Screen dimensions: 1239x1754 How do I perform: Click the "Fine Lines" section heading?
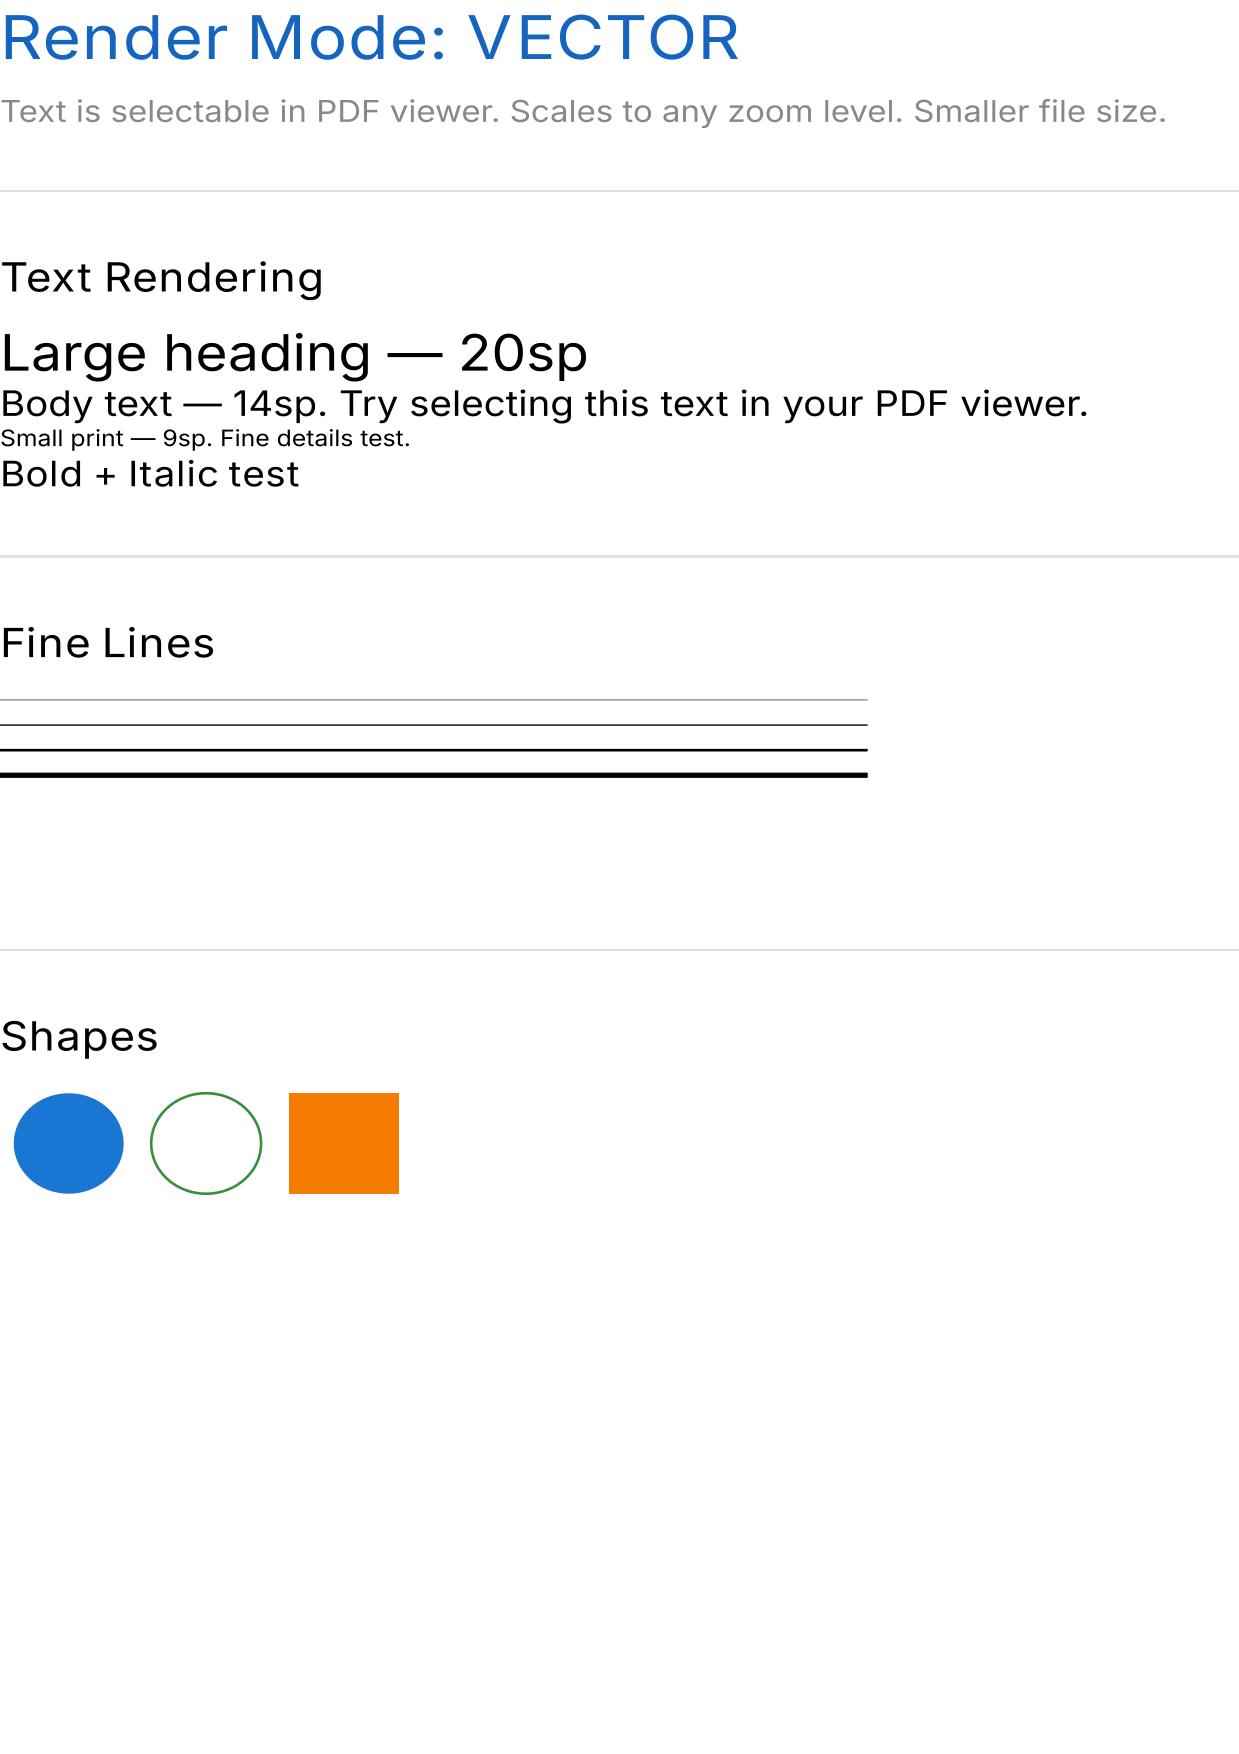coord(108,643)
